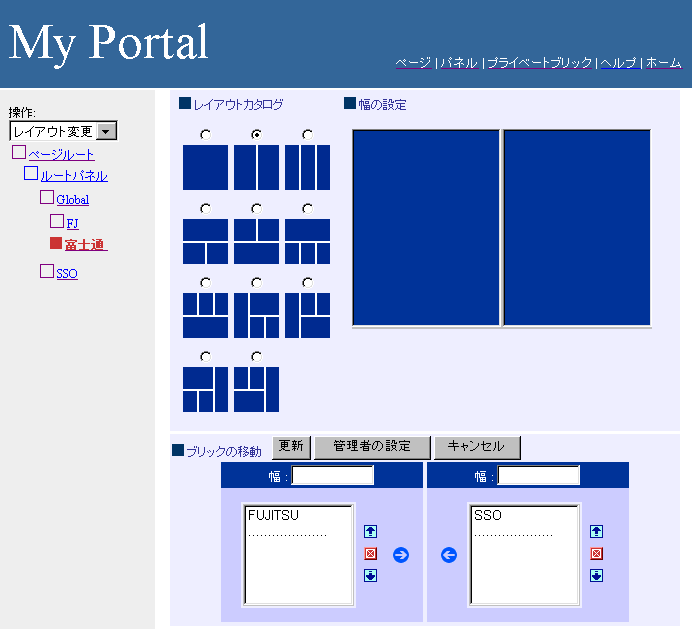This screenshot has width=692, height=629.
Task: Move left column brick down
Action: tap(370, 575)
